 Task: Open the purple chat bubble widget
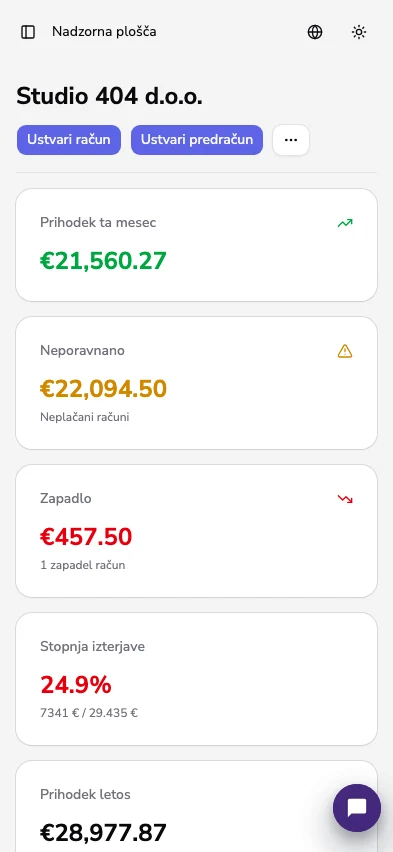(357, 807)
